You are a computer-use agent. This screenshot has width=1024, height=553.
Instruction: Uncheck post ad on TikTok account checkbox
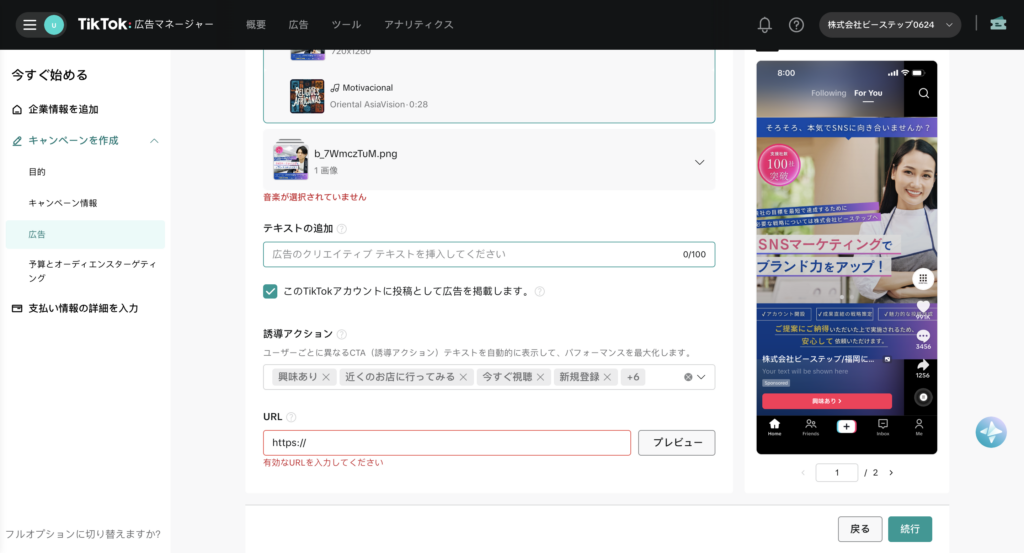[270, 291]
